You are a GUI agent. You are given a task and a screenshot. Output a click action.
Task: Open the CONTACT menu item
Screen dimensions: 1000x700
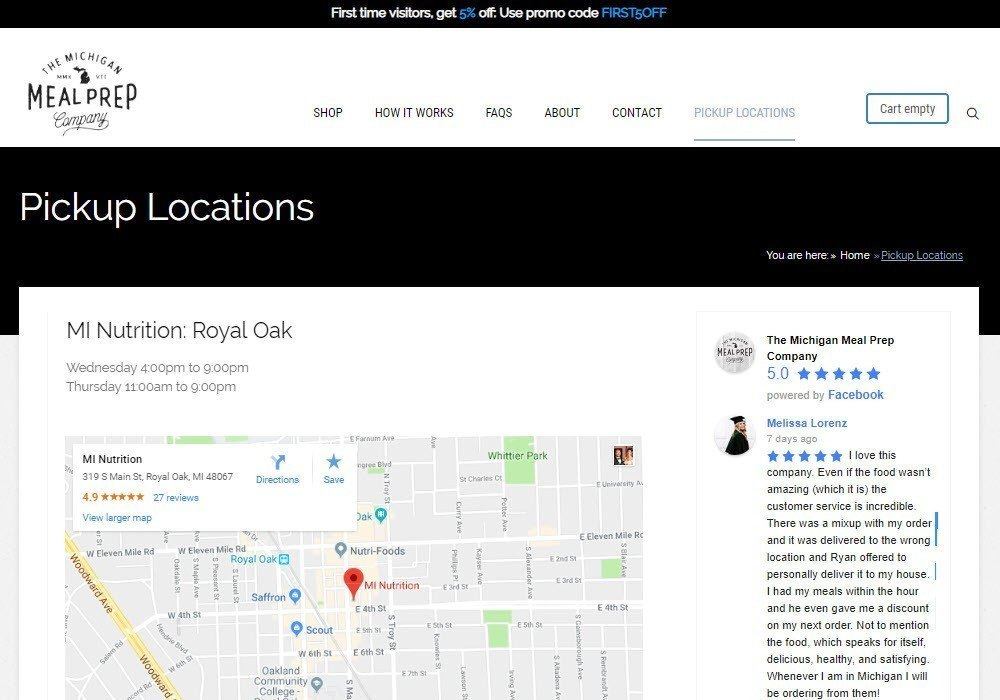point(636,113)
